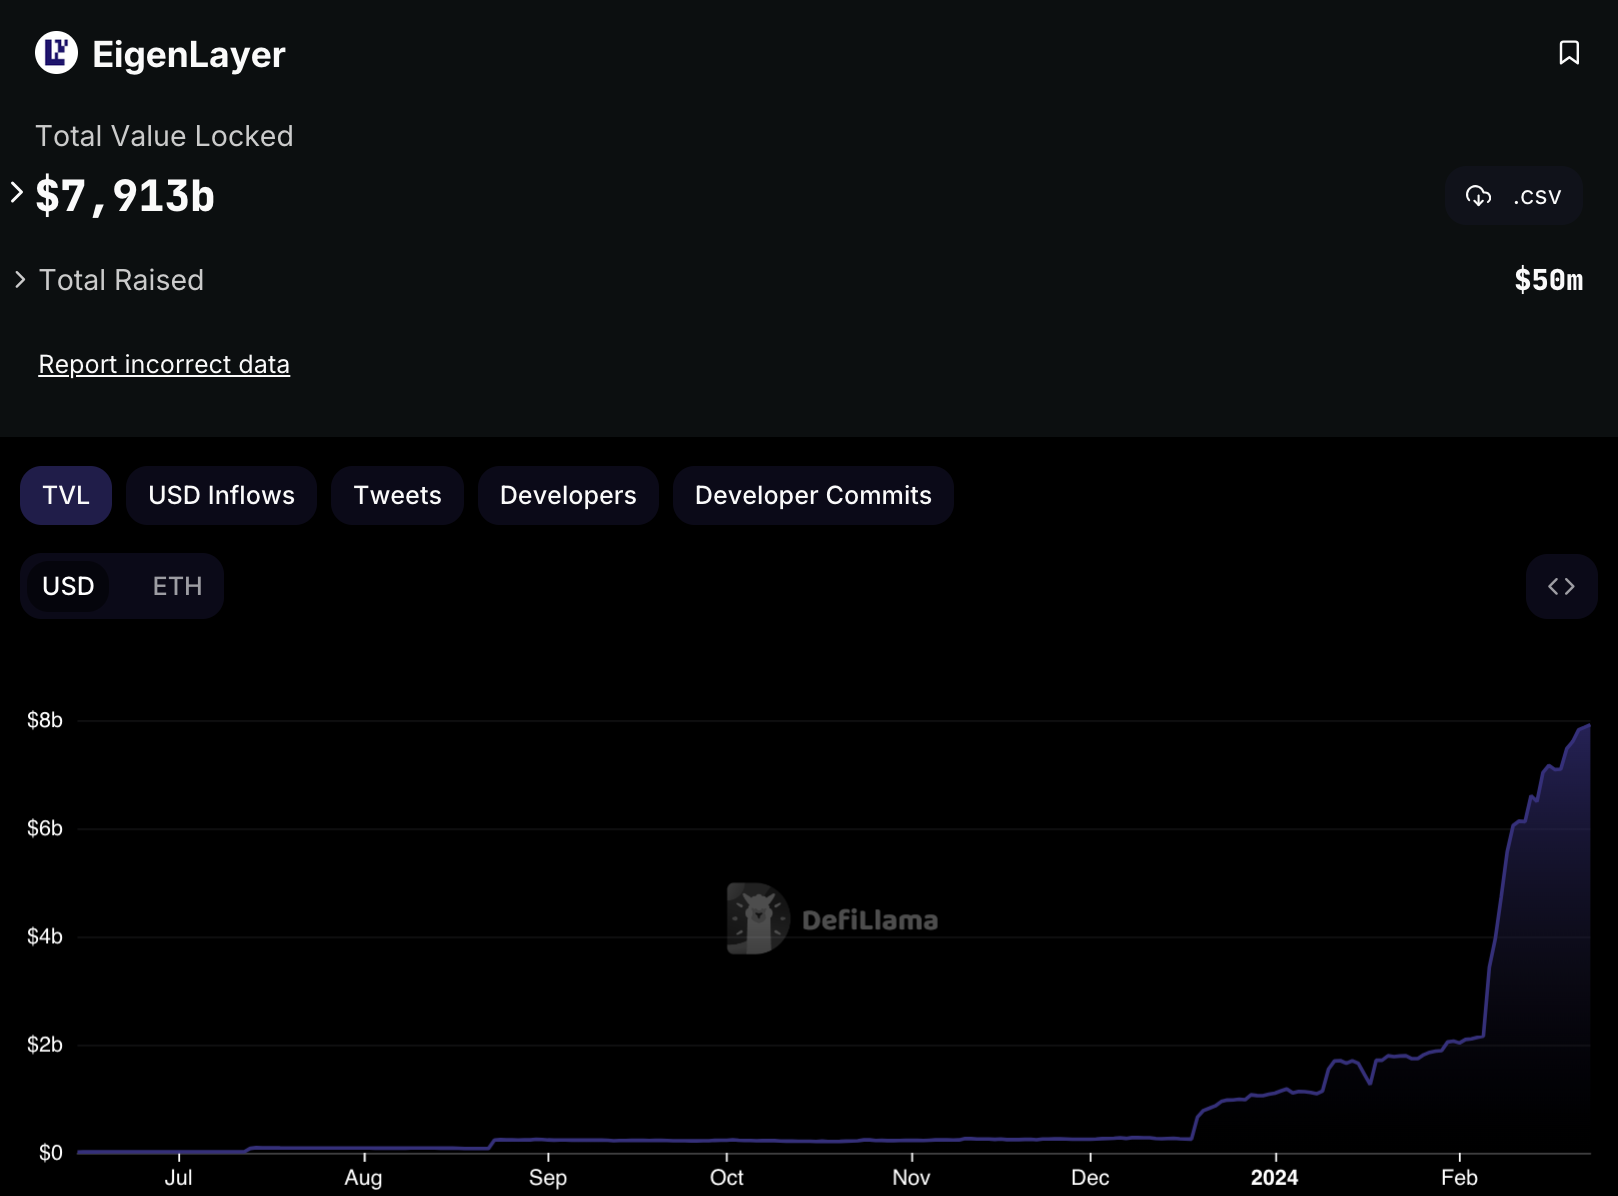Switch to USD Inflows tab

click(x=221, y=495)
